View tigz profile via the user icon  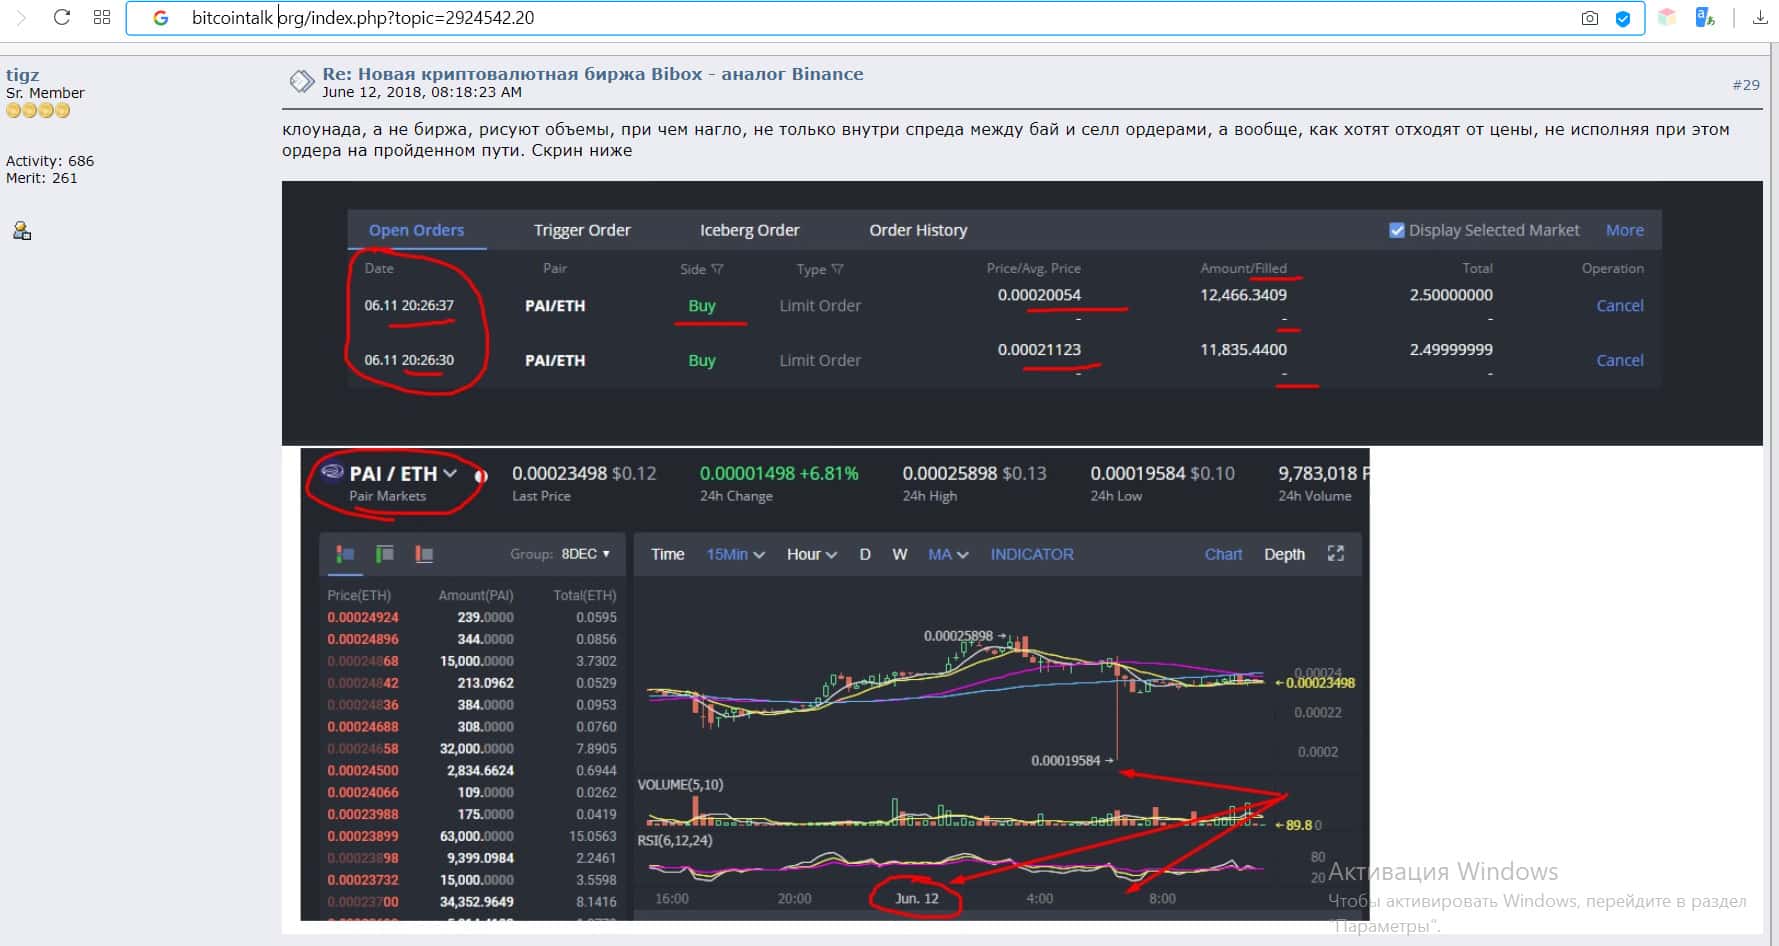coord(21,231)
